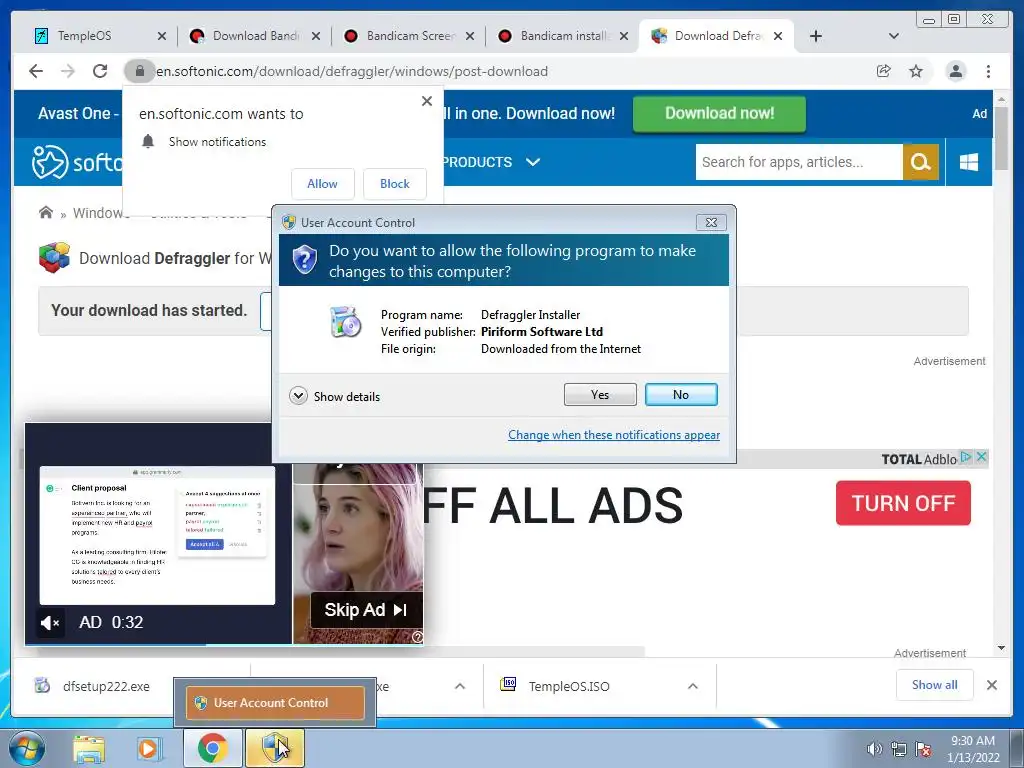Open Change when these notifications appear link
Screen dimensions: 1024x768
pyautogui.click(x=614, y=435)
